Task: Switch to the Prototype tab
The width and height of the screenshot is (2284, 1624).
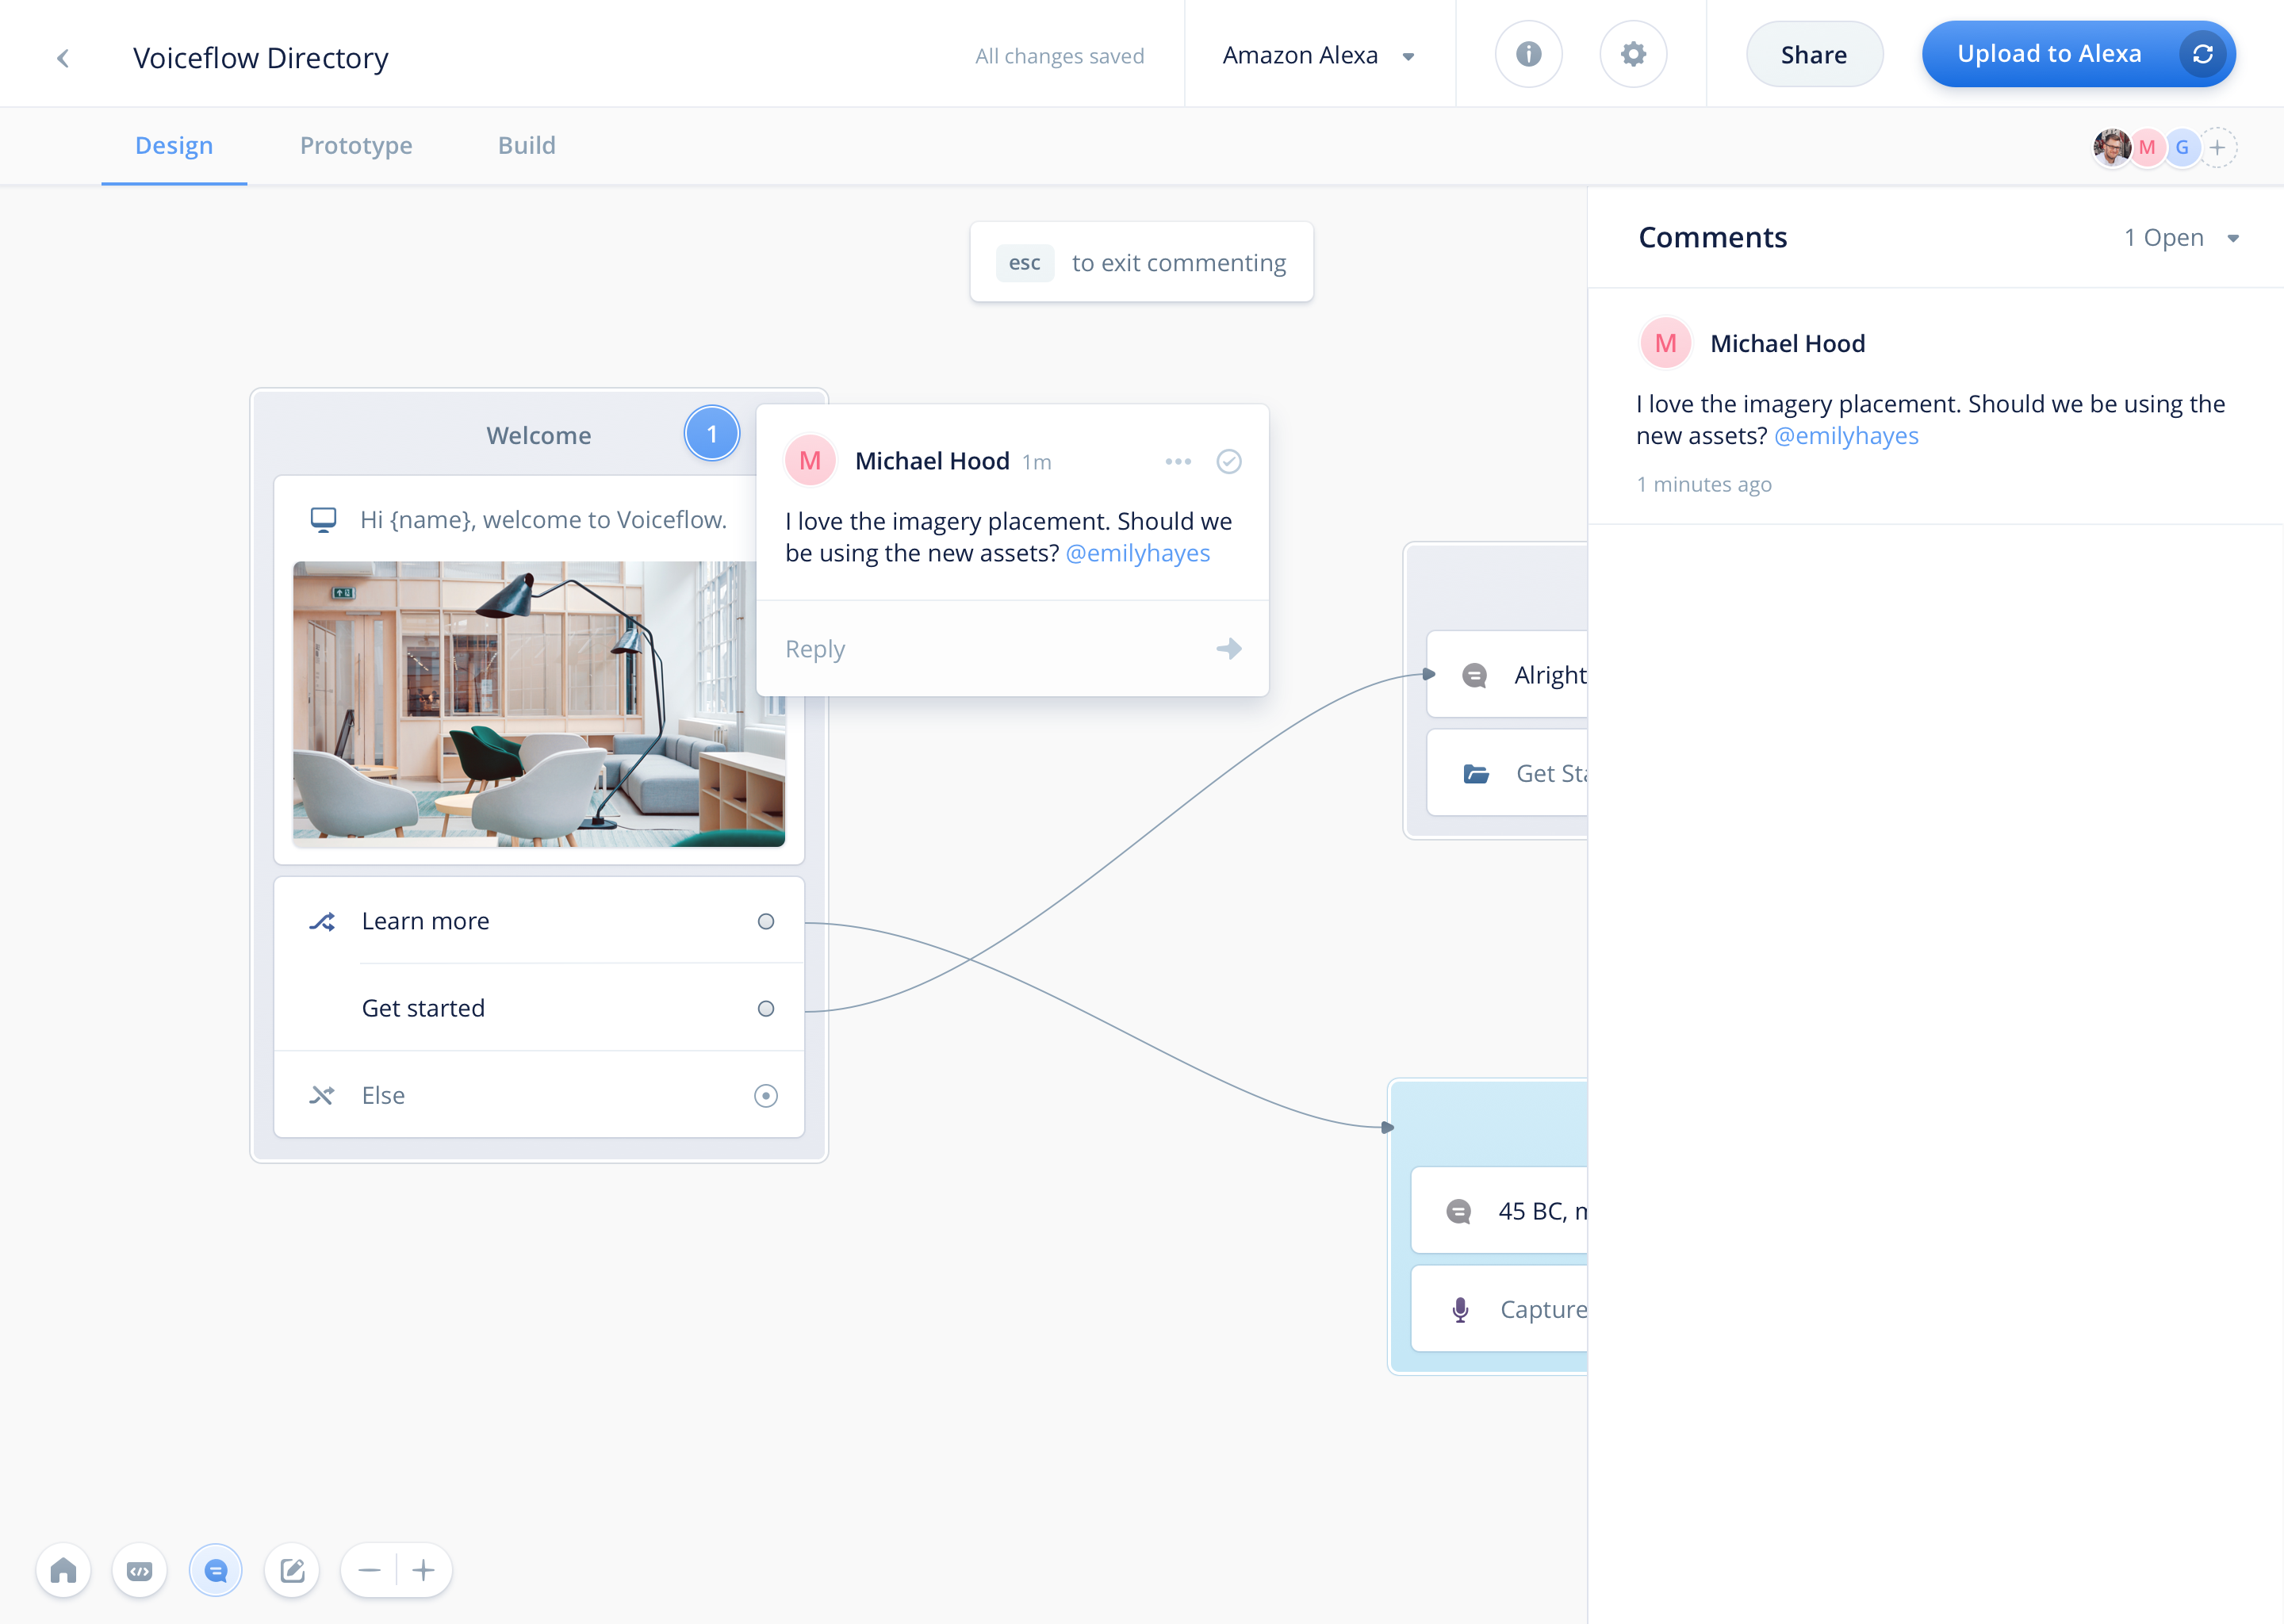Action: (356, 146)
